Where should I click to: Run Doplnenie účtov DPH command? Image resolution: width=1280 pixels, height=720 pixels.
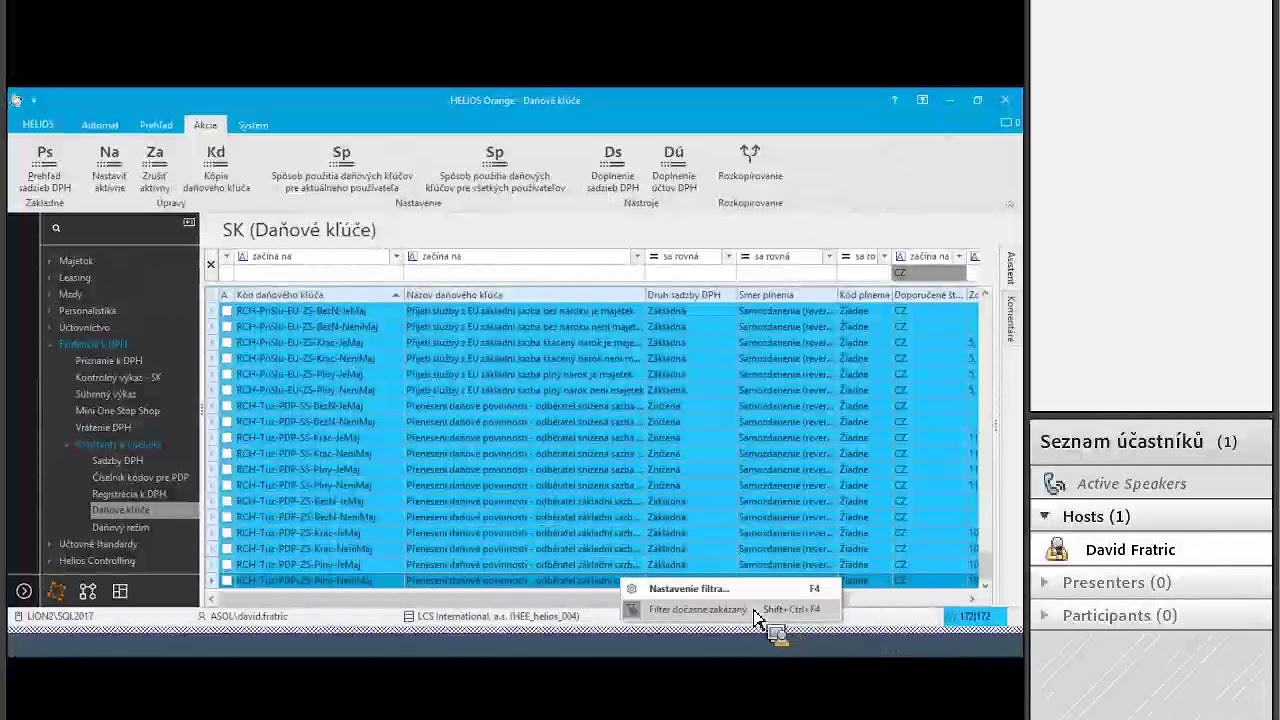click(674, 168)
